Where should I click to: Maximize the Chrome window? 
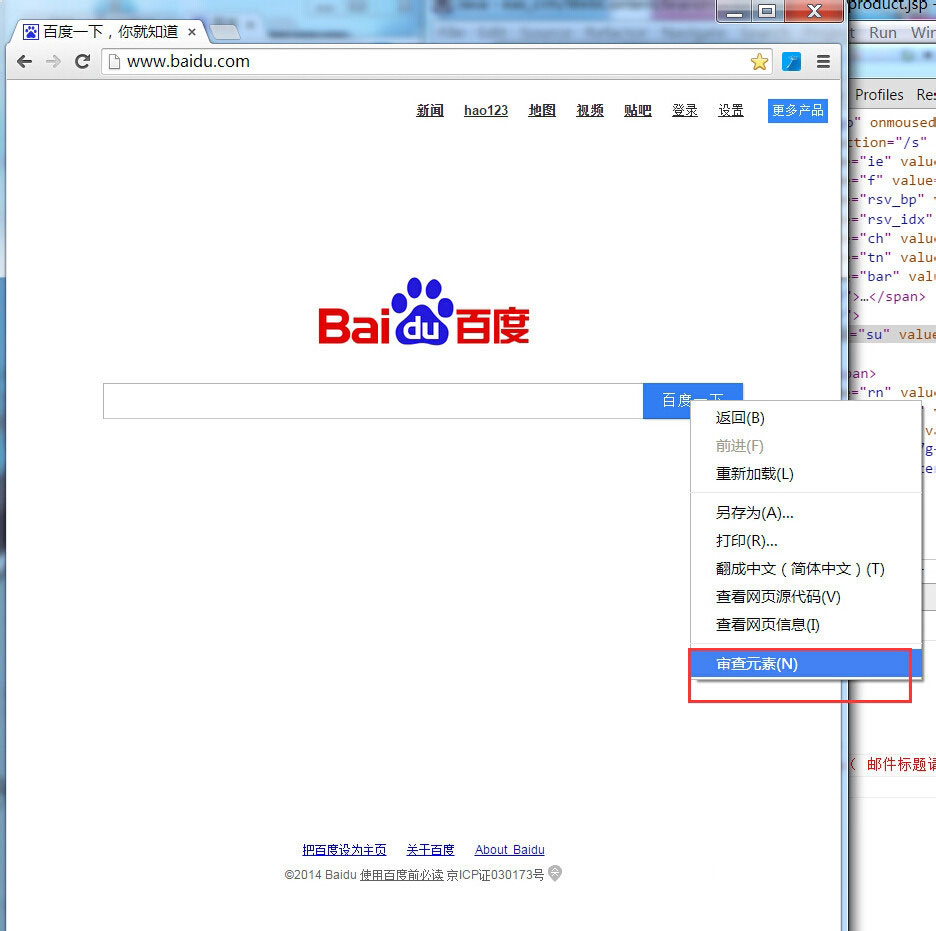(768, 11)
